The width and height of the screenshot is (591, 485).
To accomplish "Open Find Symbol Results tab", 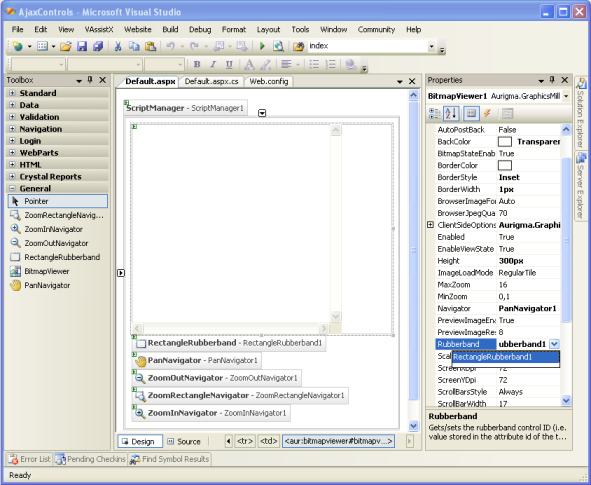I will point(170,459).
